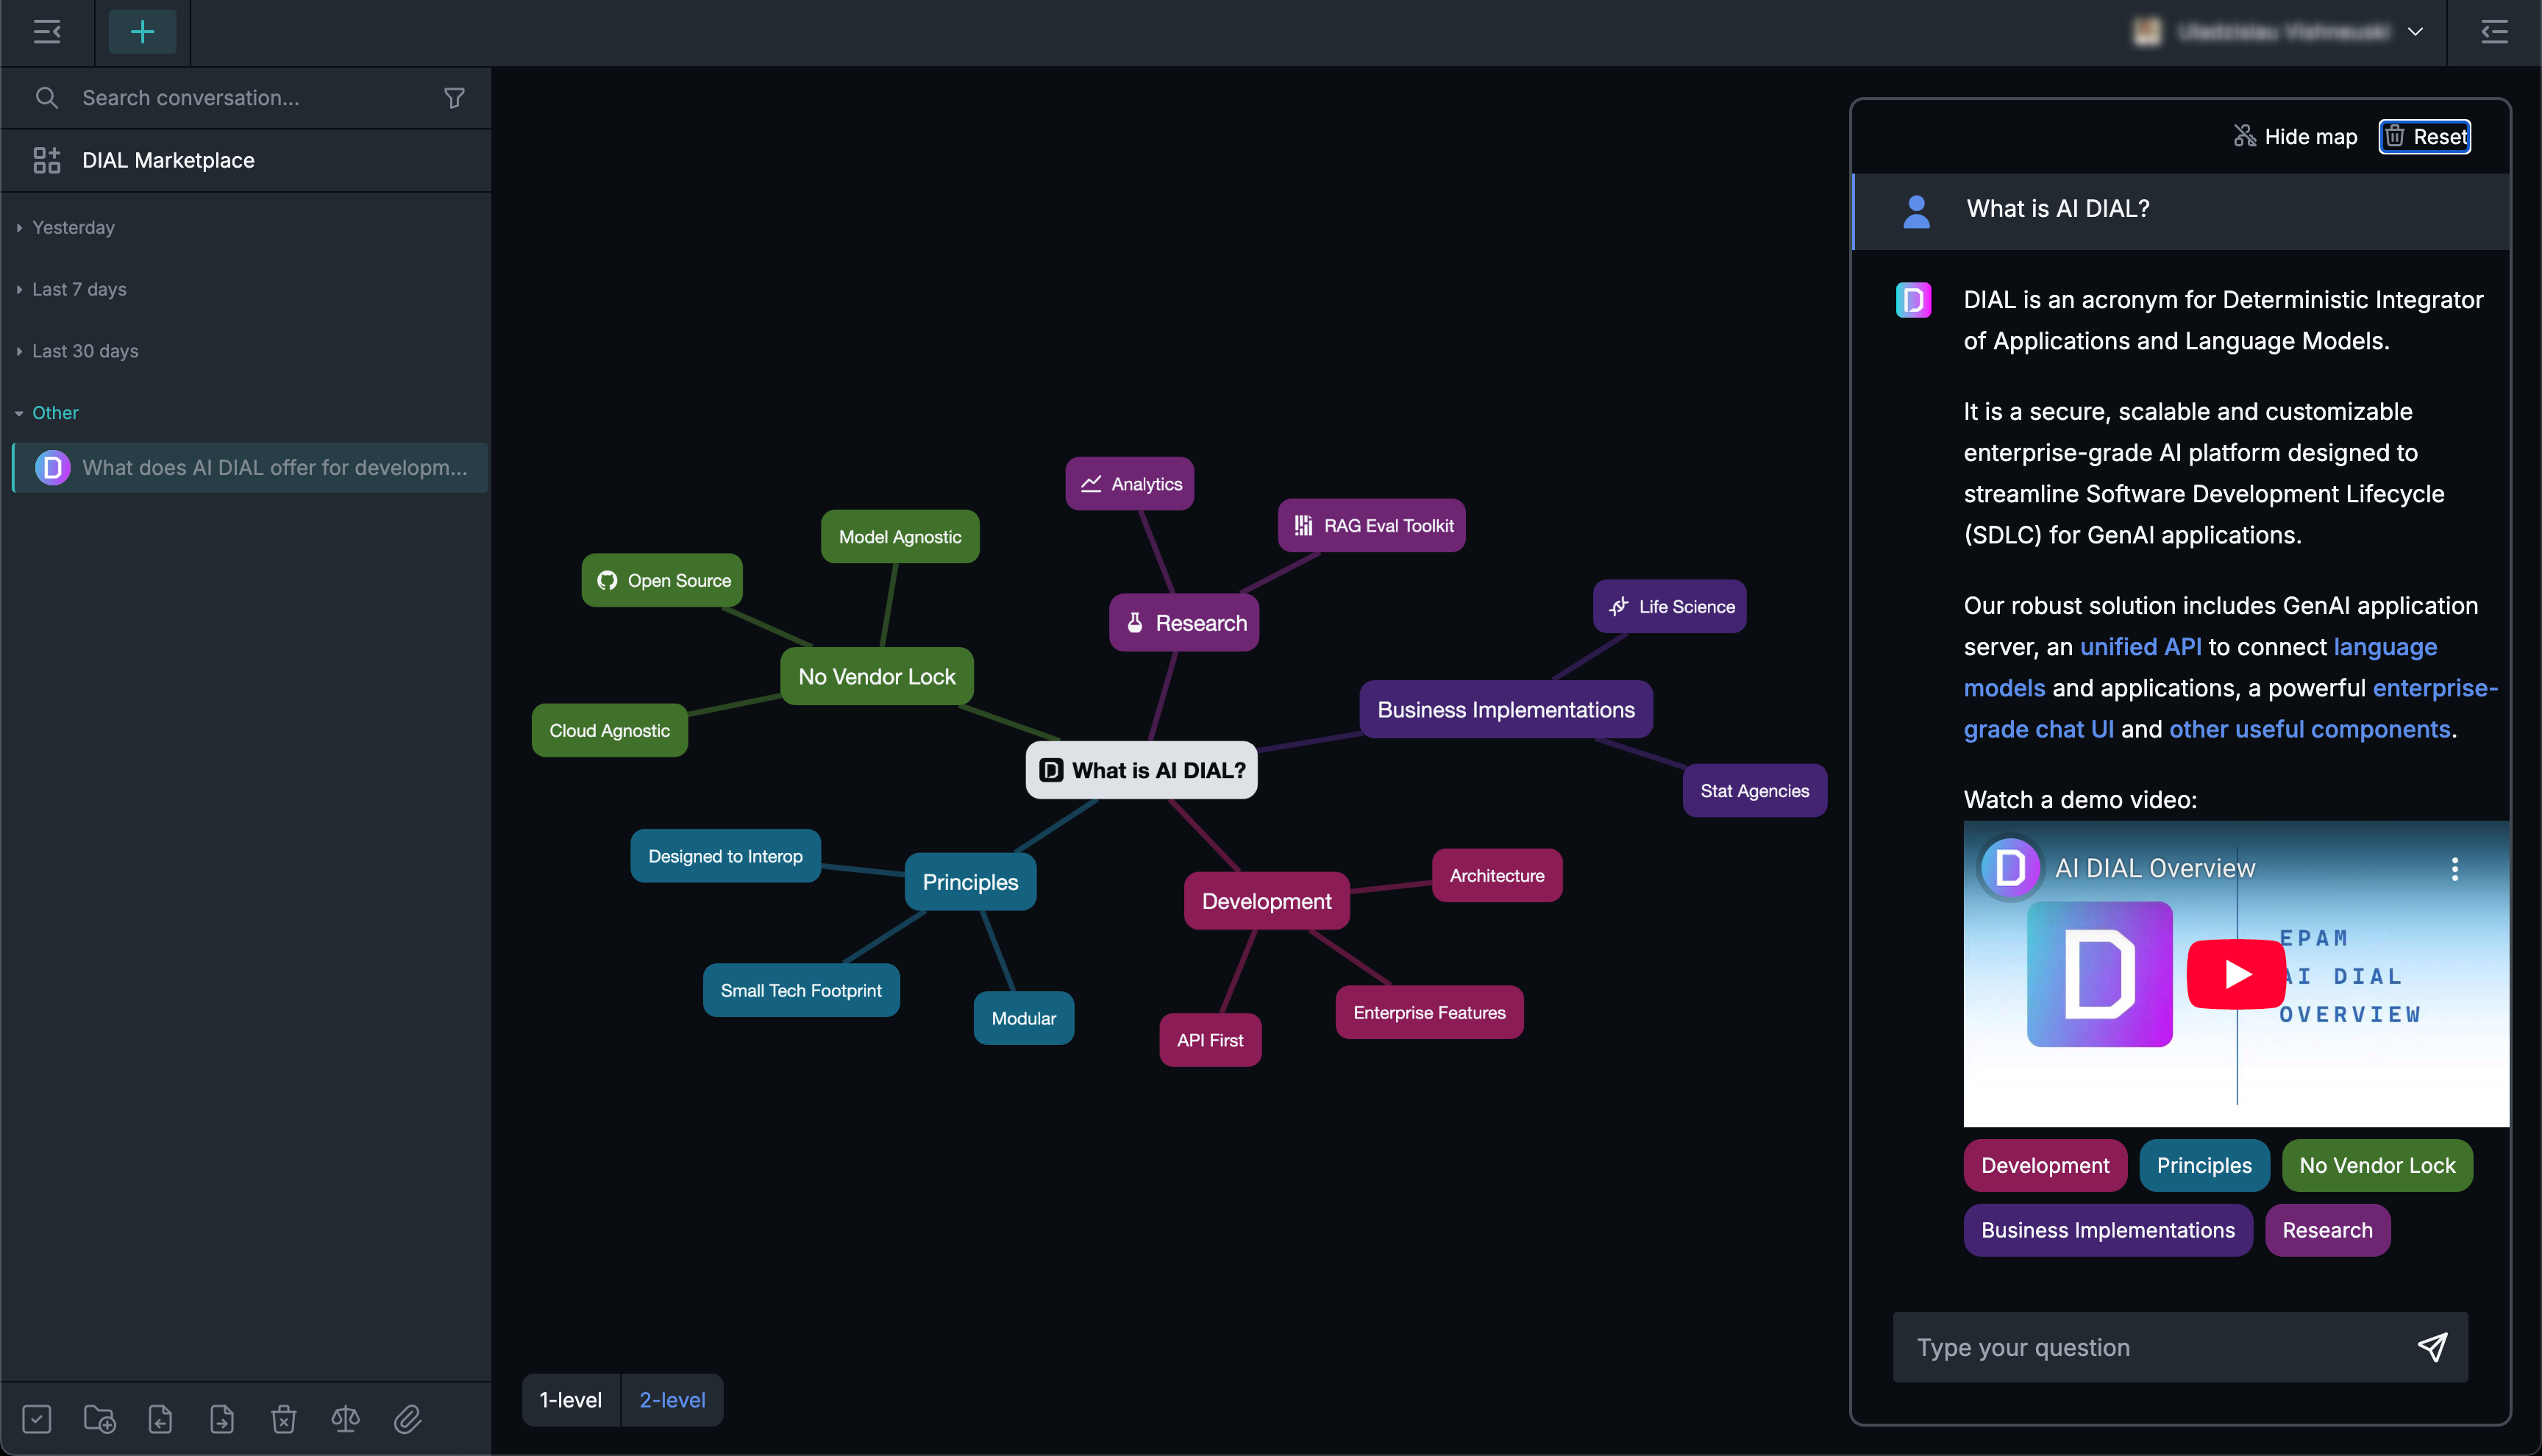Select the Development map node
The image size is (2542, 1456).
point(1267,901)
